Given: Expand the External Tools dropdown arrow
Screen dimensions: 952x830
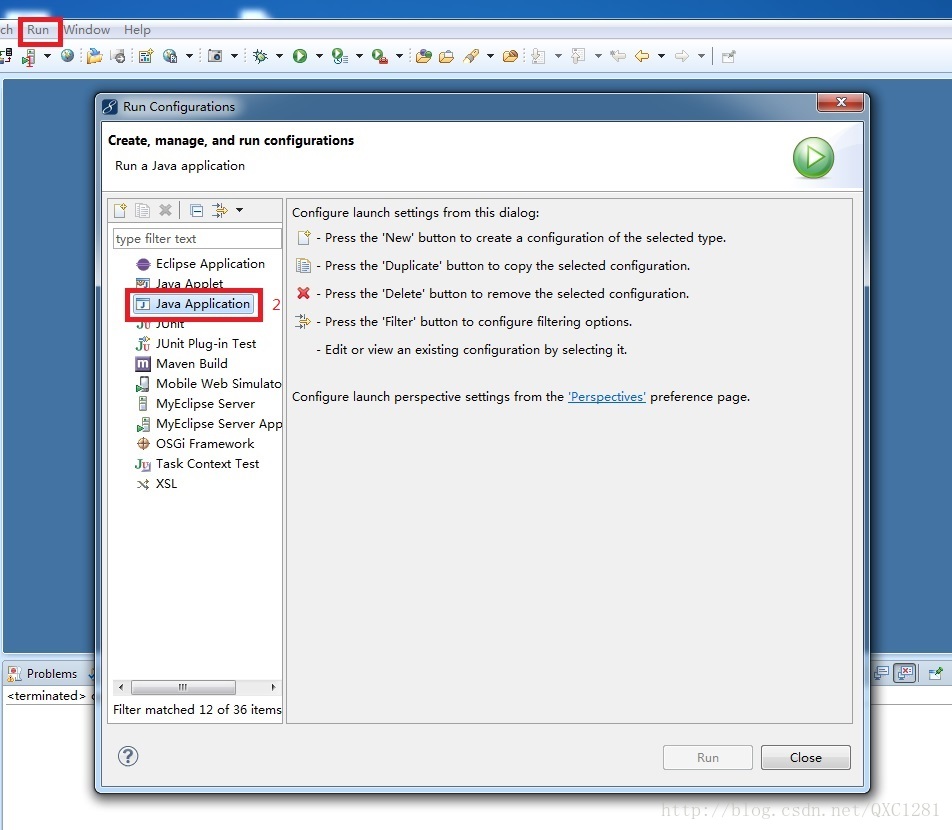Looking at the screenshot, I should 400,56.
